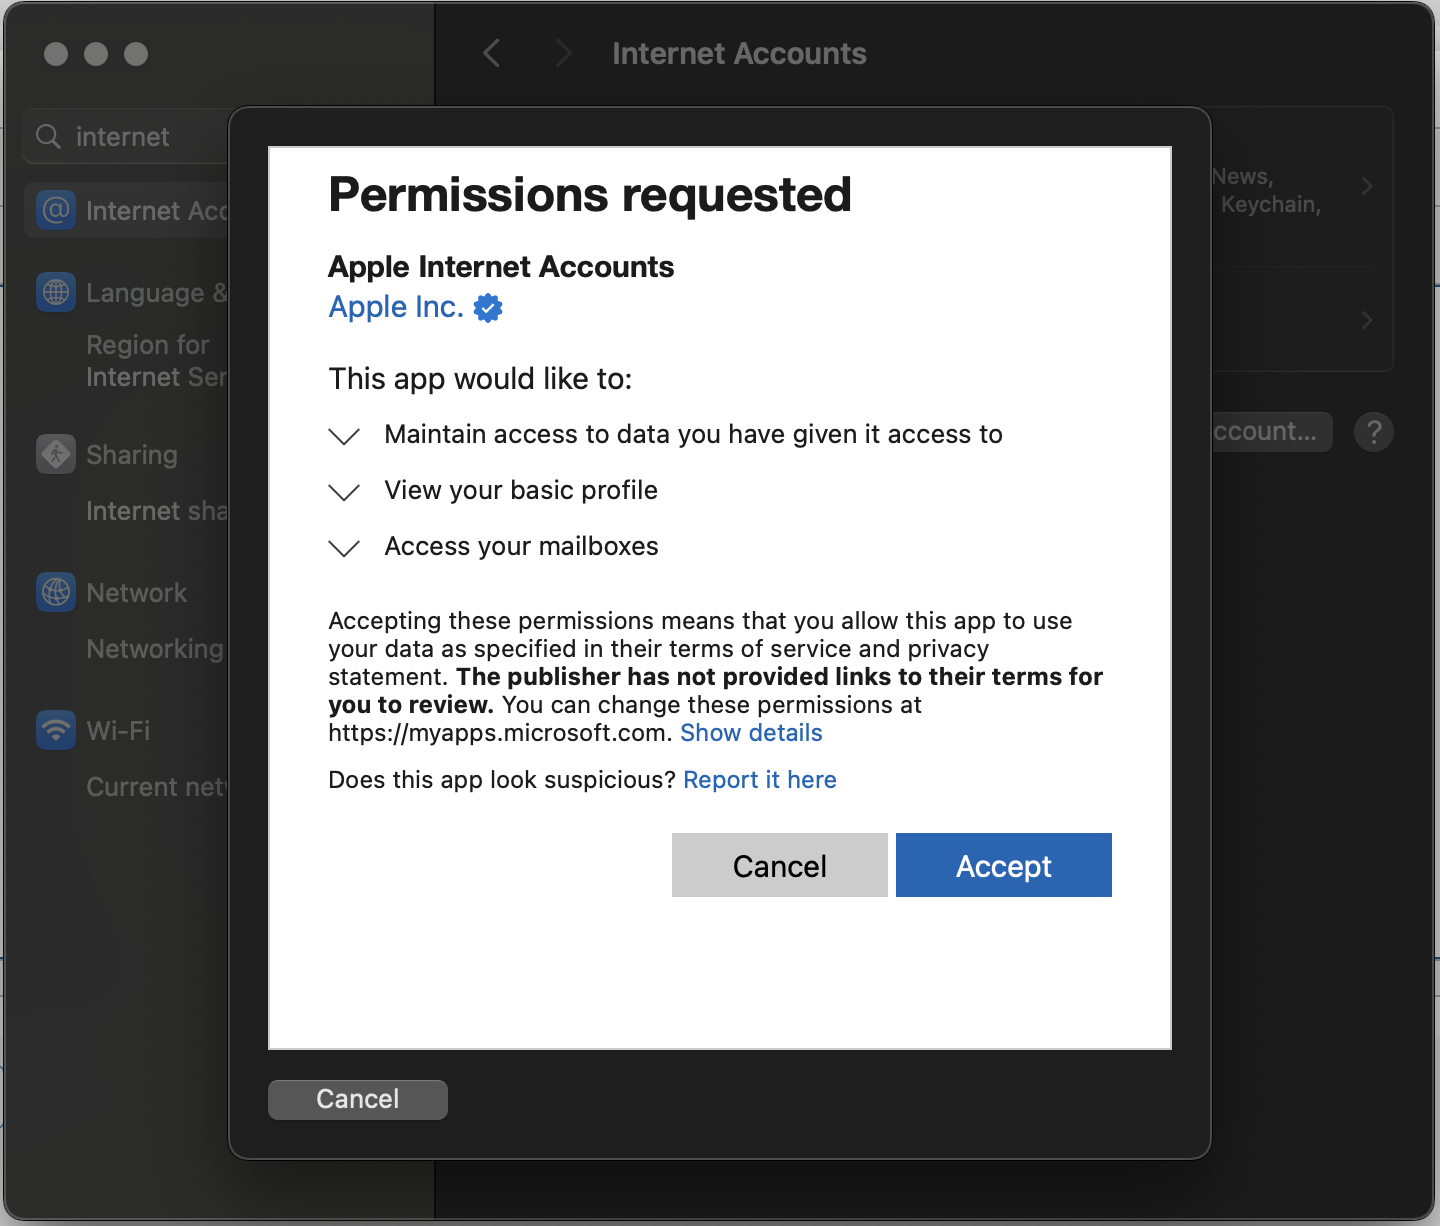Image resolution: width=1440 pixels, height=1226 pixels.
Task: Click the green zoom window button
Action: point(136,54)
